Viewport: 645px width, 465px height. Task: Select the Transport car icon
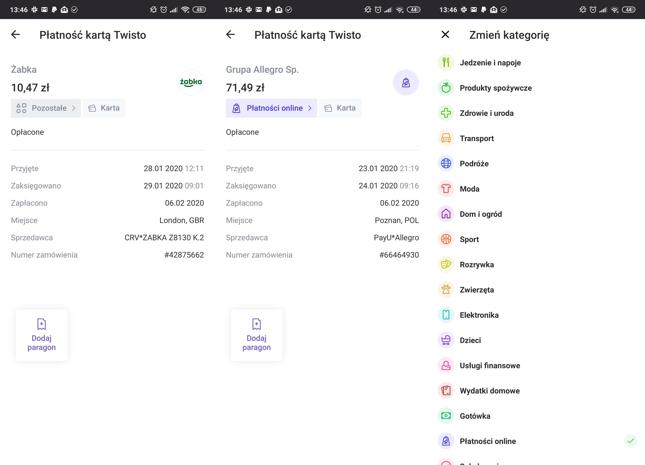[446, 138]
